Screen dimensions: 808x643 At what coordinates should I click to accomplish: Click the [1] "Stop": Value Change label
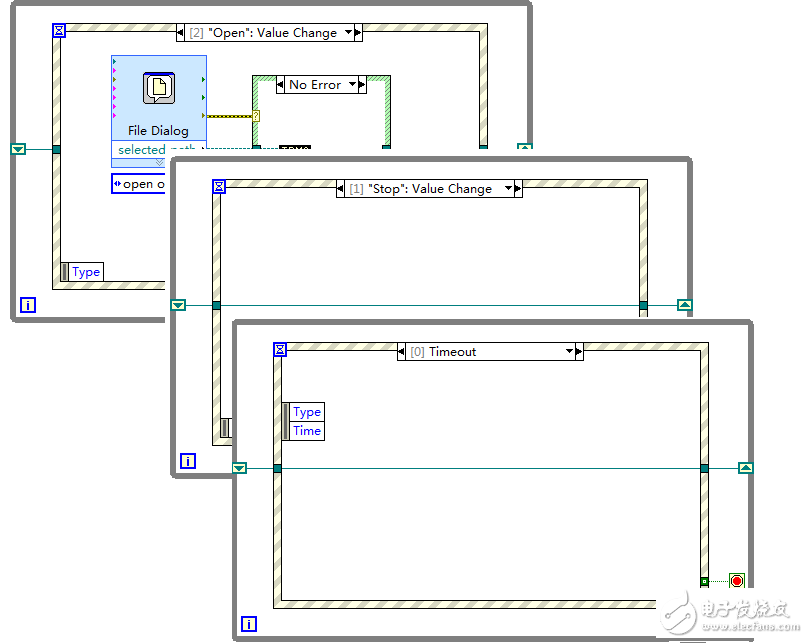coord(420,189)
